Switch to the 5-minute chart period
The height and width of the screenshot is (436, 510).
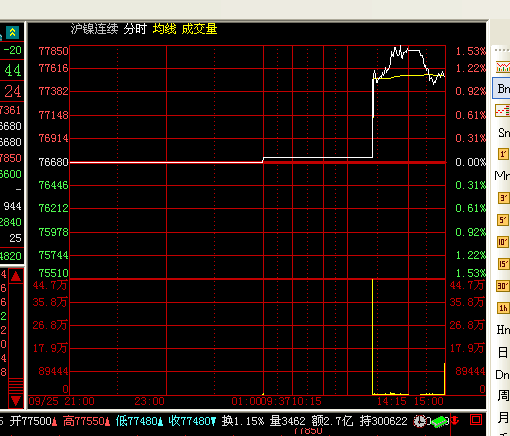click(x=503, y=220)
